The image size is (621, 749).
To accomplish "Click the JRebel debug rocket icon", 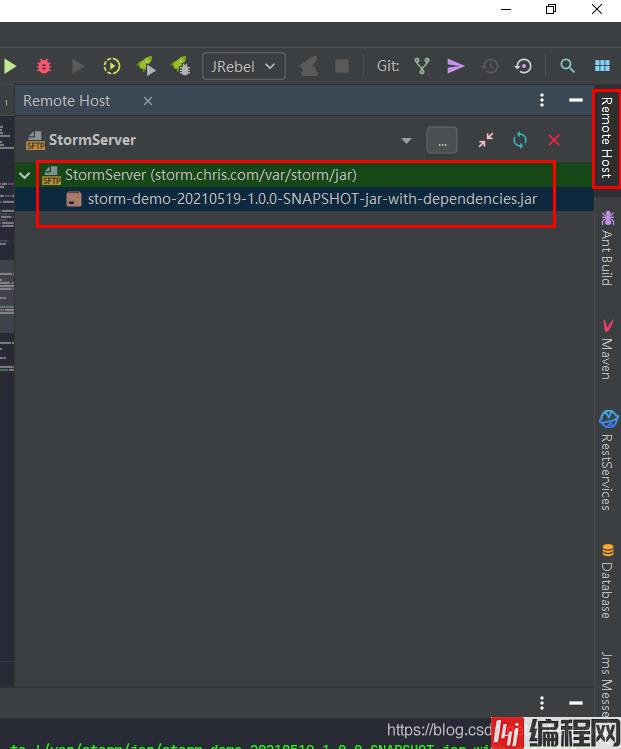I will [180, 66].
